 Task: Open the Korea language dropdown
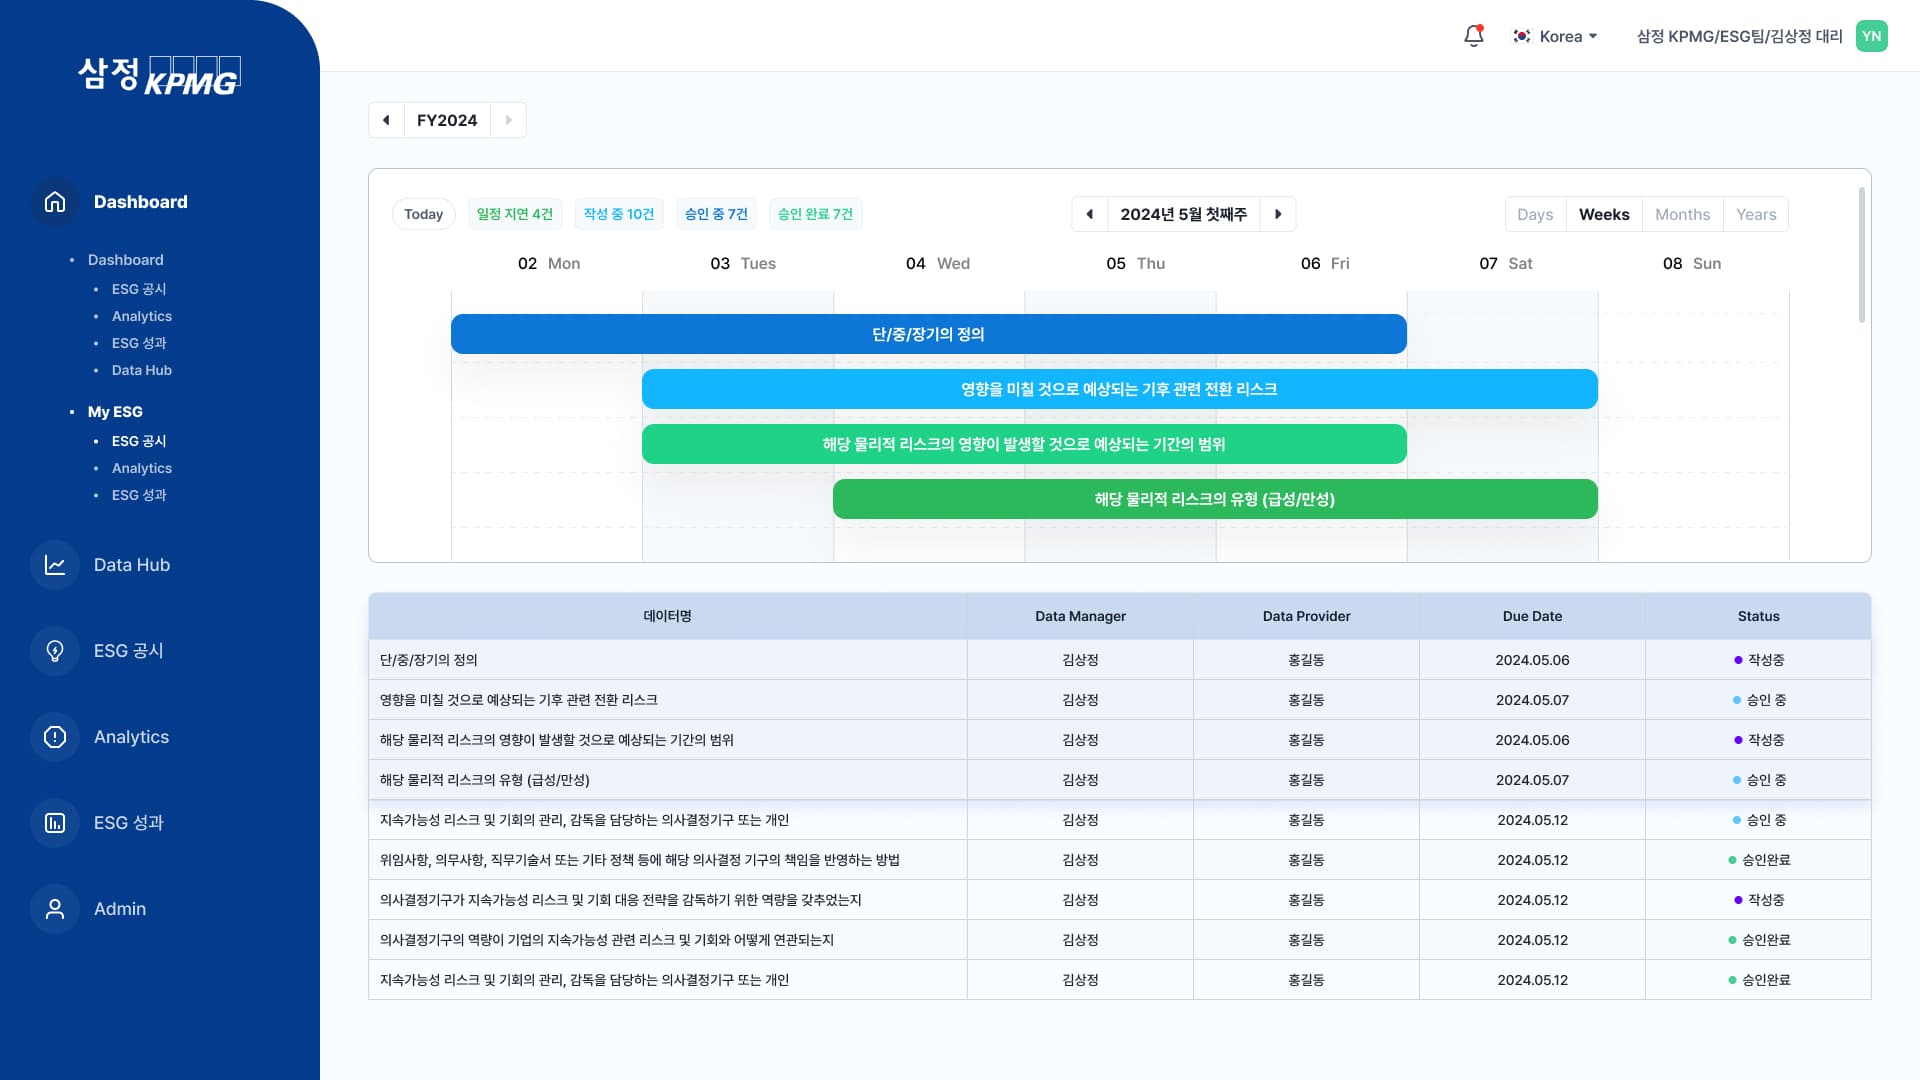tap(1555, 36)
